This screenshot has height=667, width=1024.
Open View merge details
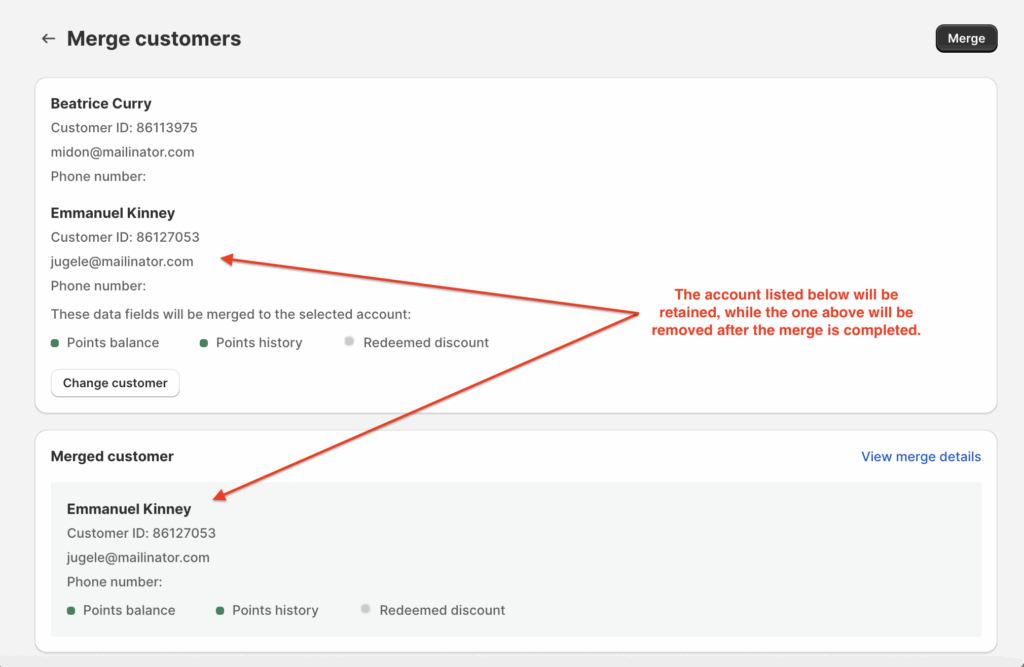(x=920, y=456)
